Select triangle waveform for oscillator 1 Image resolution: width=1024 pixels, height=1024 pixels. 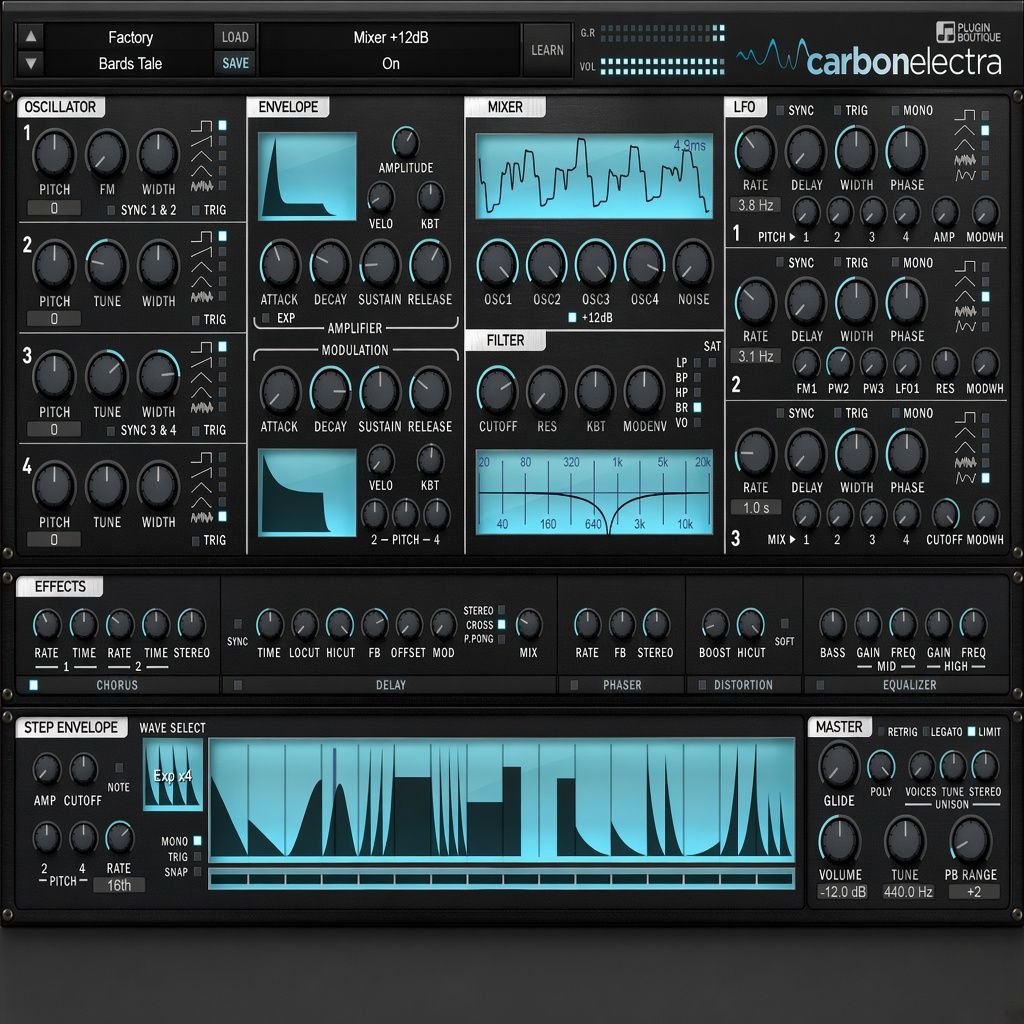(223, 155)
